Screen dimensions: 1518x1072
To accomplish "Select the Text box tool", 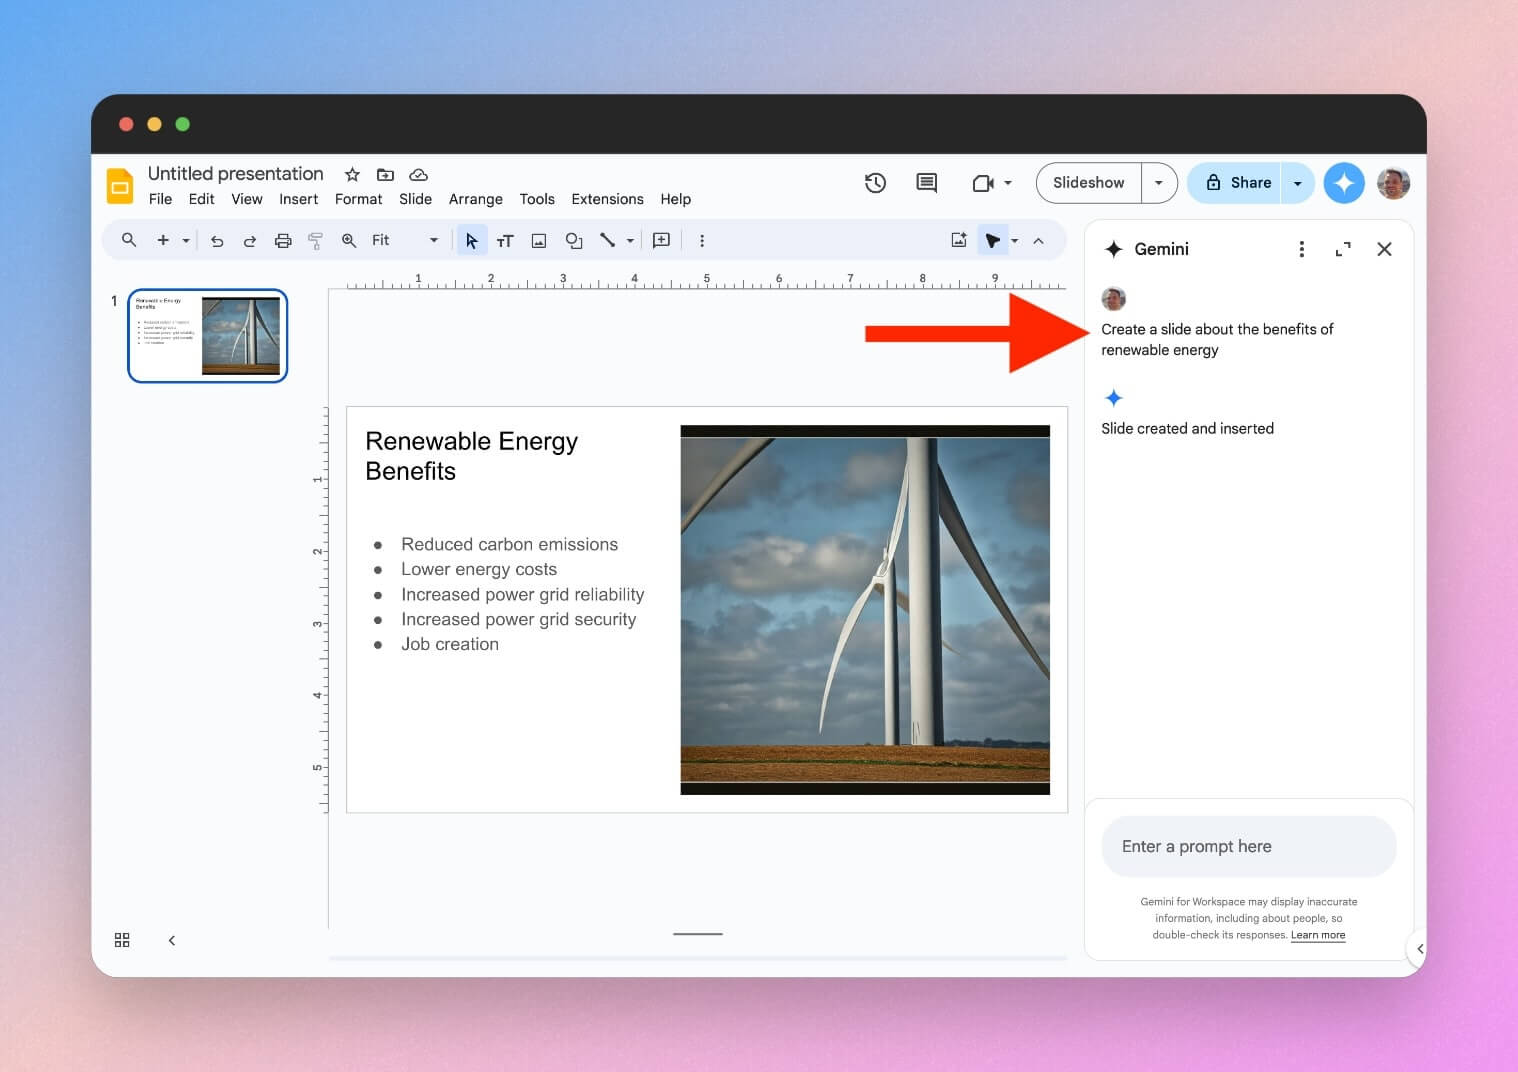I will point(505,240).
